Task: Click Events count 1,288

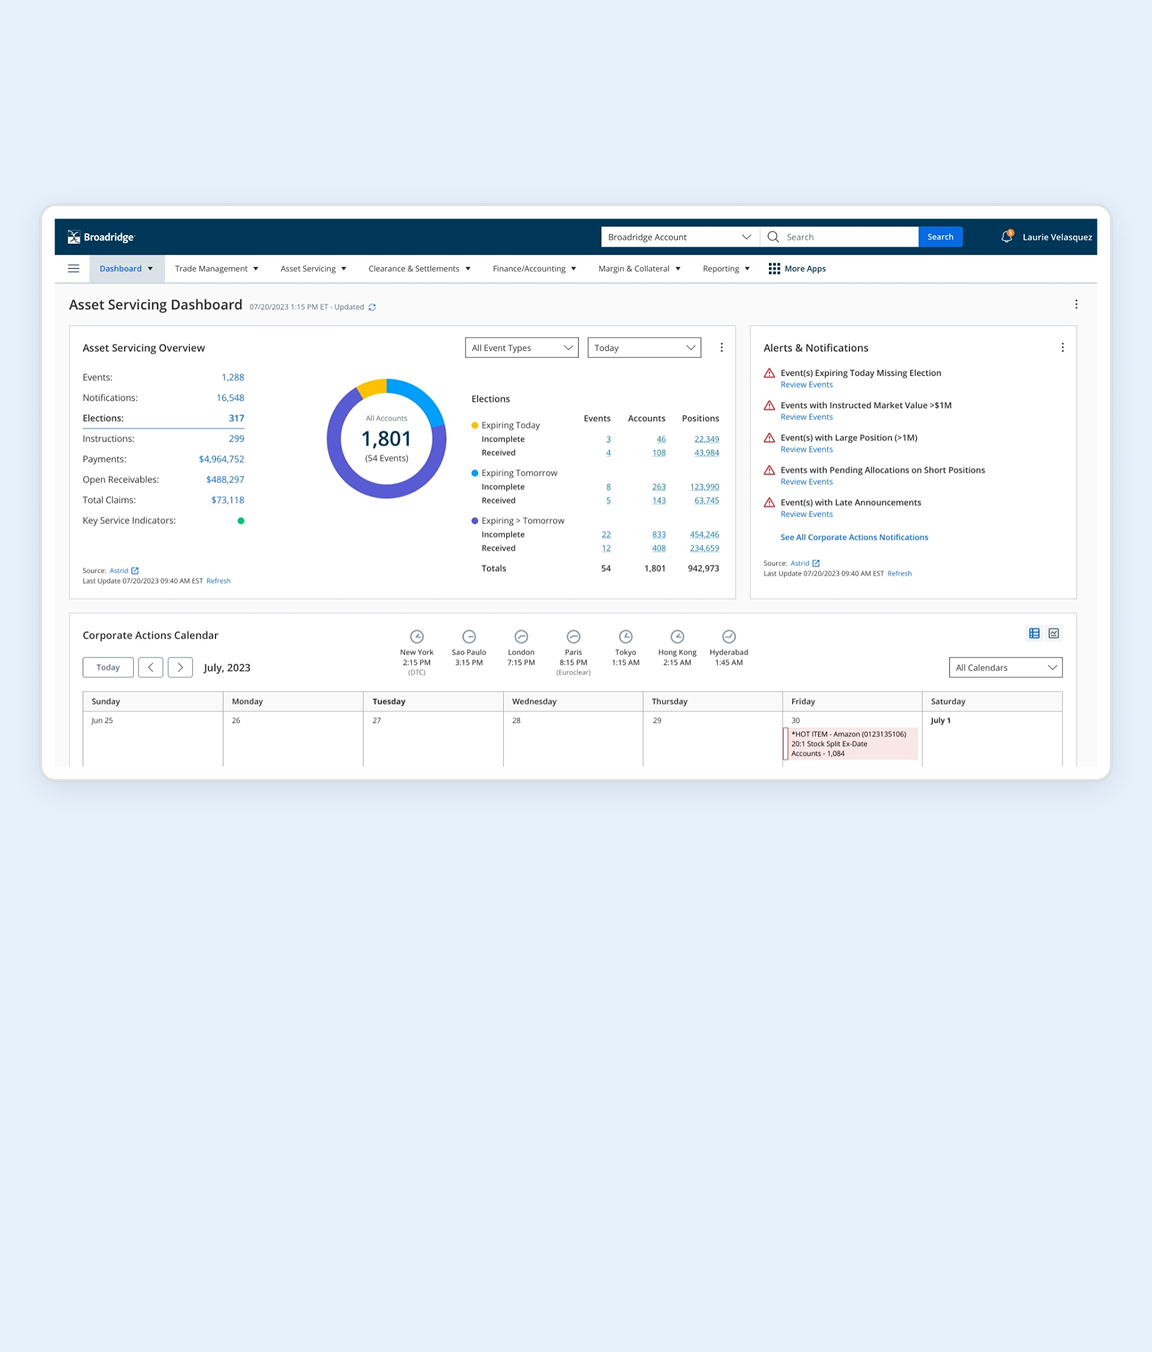Action: [232, 378]
